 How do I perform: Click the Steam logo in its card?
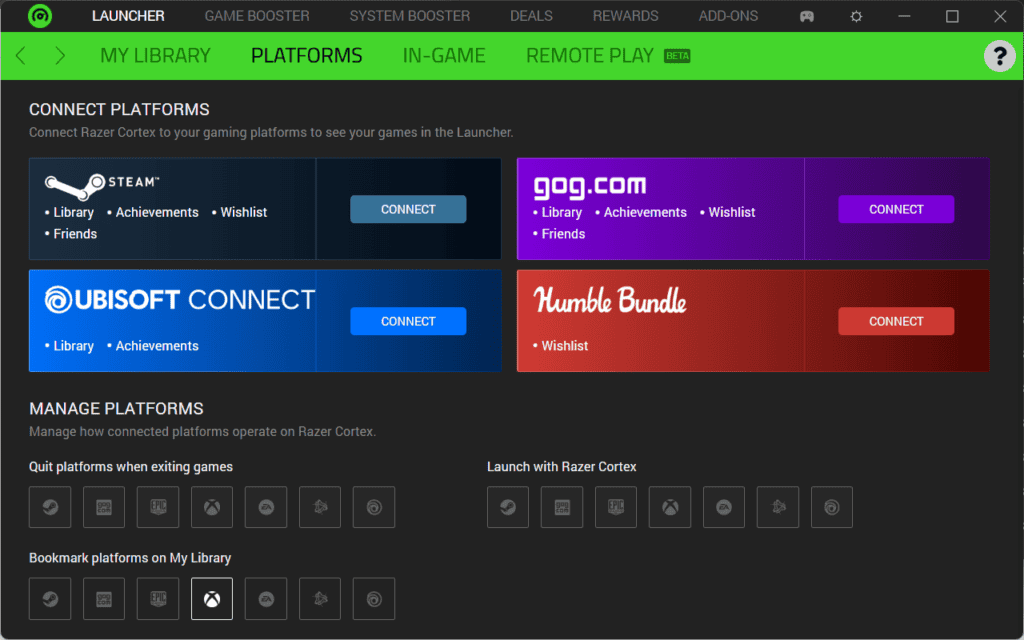point(102,185)
